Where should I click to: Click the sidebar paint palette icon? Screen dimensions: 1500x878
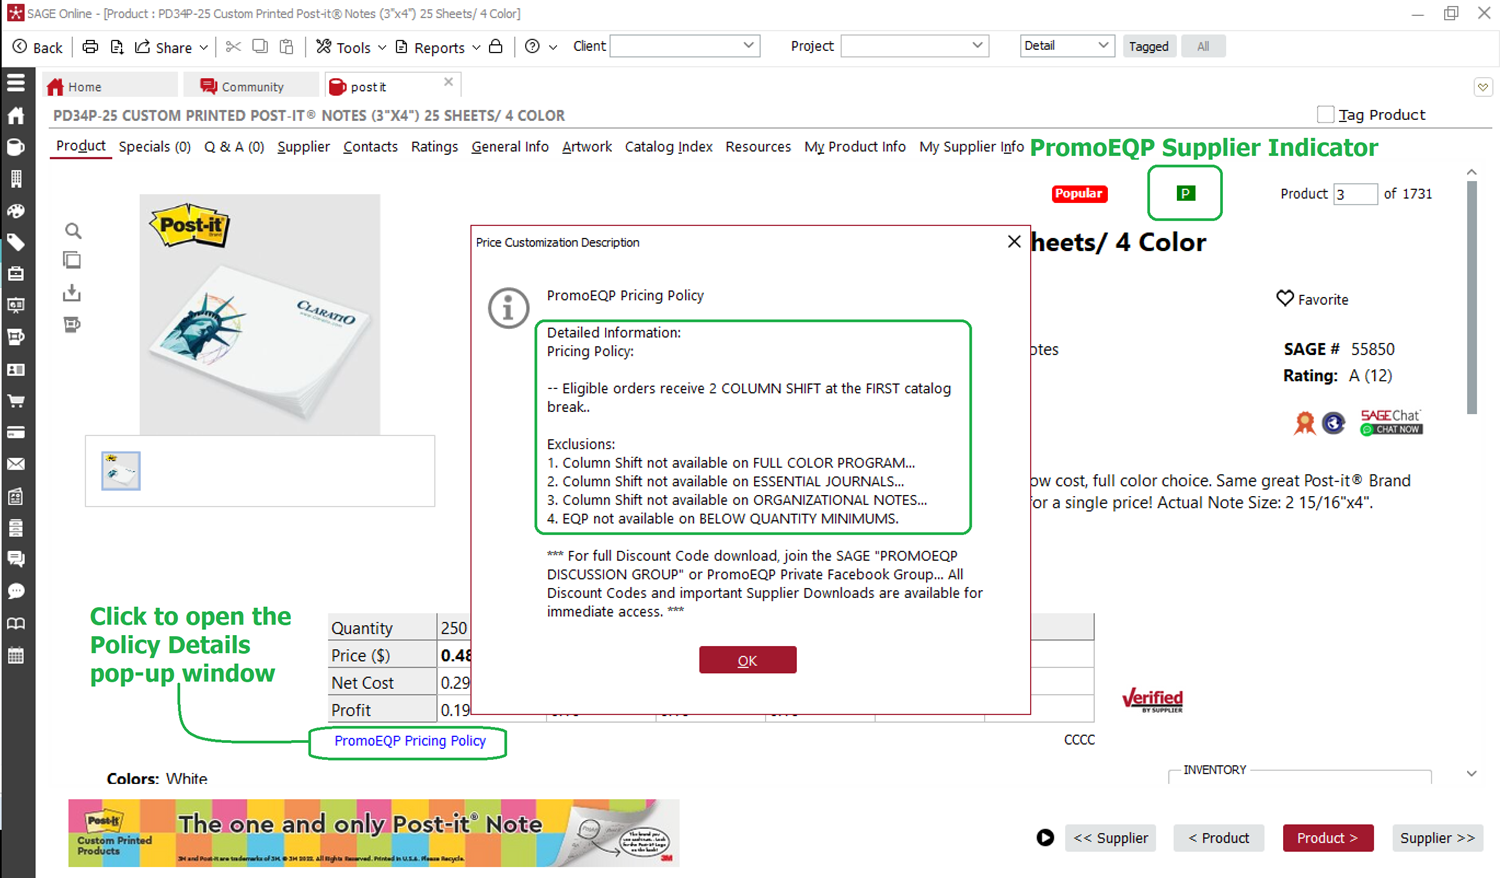[x=16, y=211]
